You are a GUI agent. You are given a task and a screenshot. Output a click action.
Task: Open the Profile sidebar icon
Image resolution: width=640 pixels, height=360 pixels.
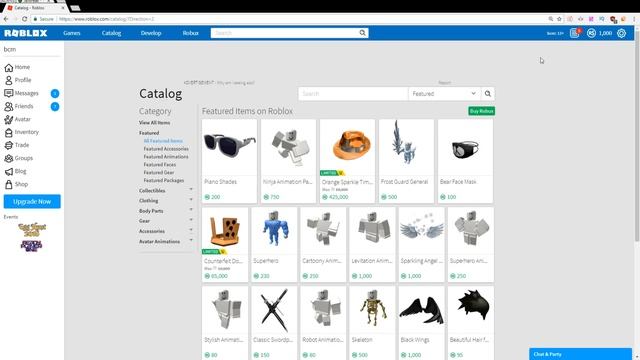9,80
